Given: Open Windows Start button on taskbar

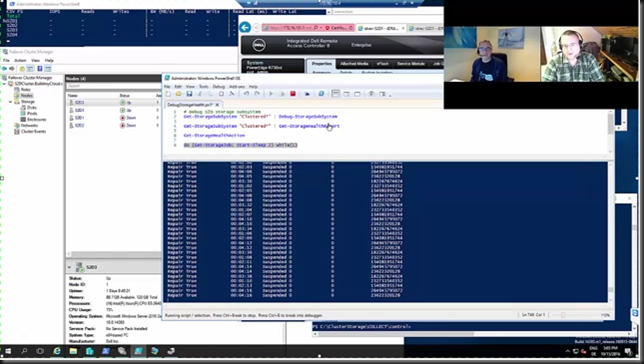Looking at the screenshot, I should 8,351.
